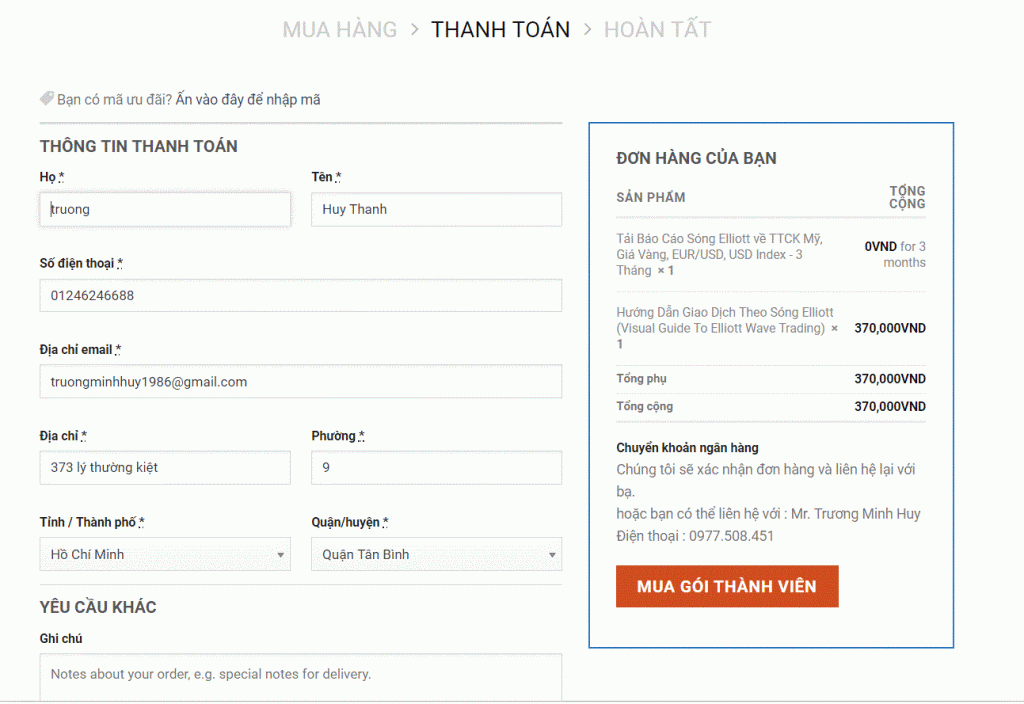The image size is (1024, 704).
Task: Click the Tỉnh / Thành phố dropdown arrow
Action: [281, 555]
